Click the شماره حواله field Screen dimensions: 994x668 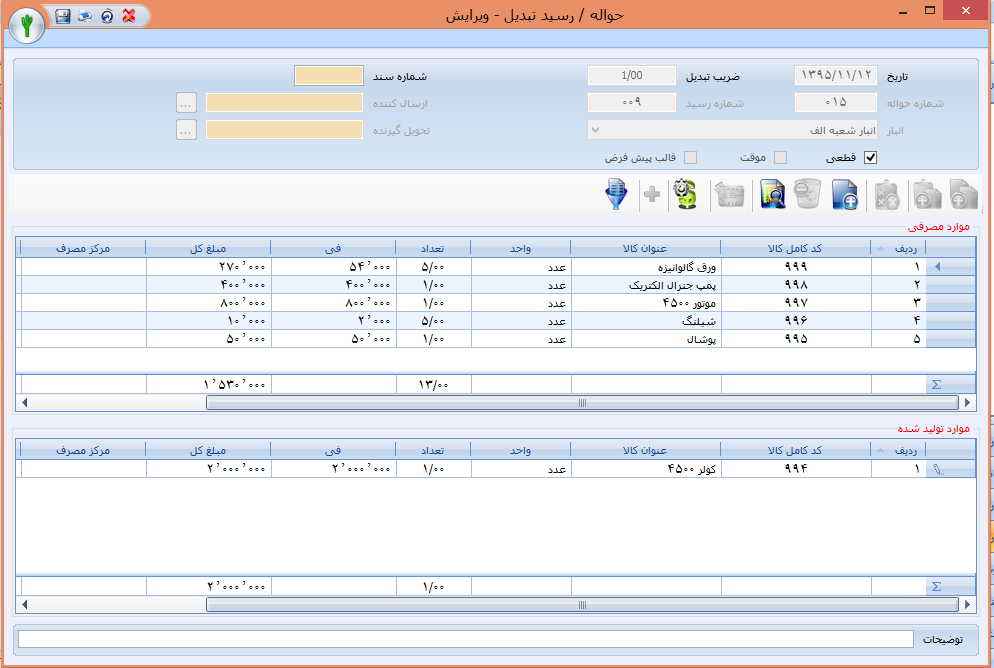pos(836,102)
